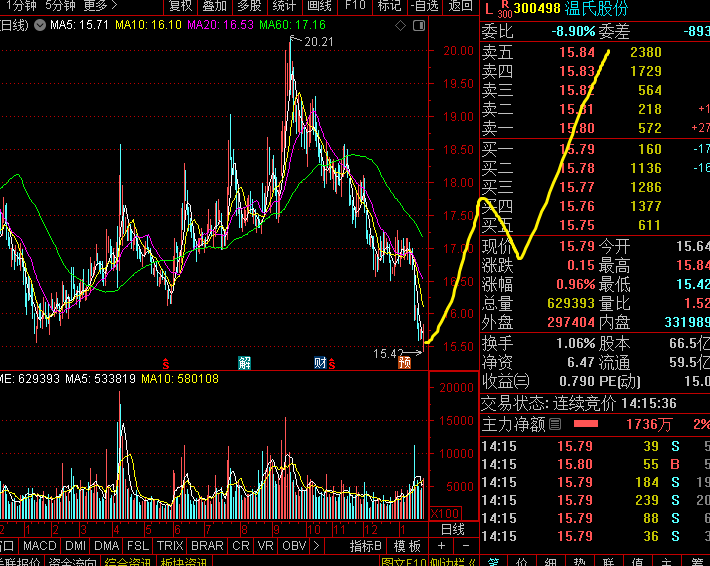This screenshot has height=566, width=710.
Task: Click the red S marker beside 财
Action: (332, 363)
